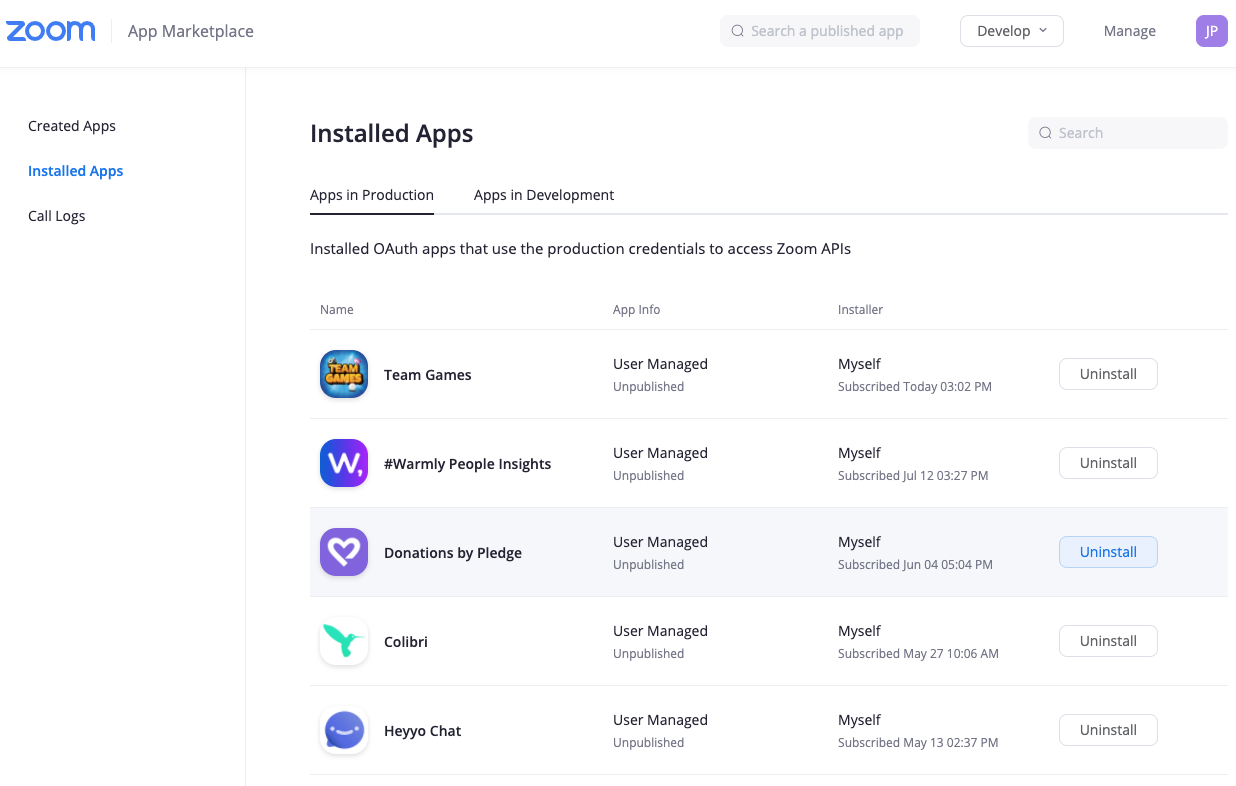Screen dimensions: 1236x786
Task: Click the Heyyo Chat app icon
Action: click(344, 730)
